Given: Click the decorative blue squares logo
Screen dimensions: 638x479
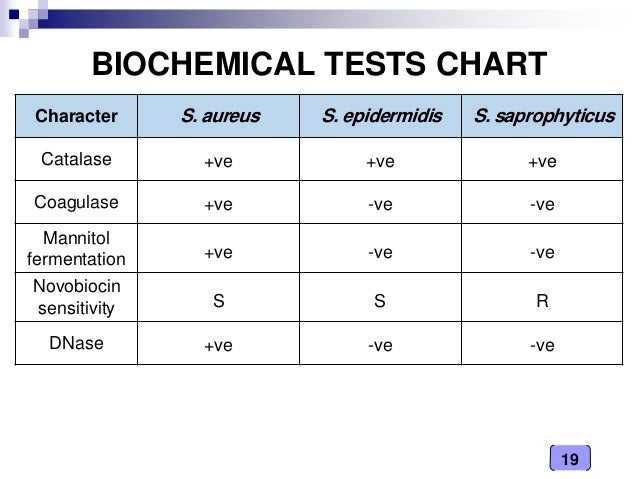Looking at the screenshot, I should 24,18.
